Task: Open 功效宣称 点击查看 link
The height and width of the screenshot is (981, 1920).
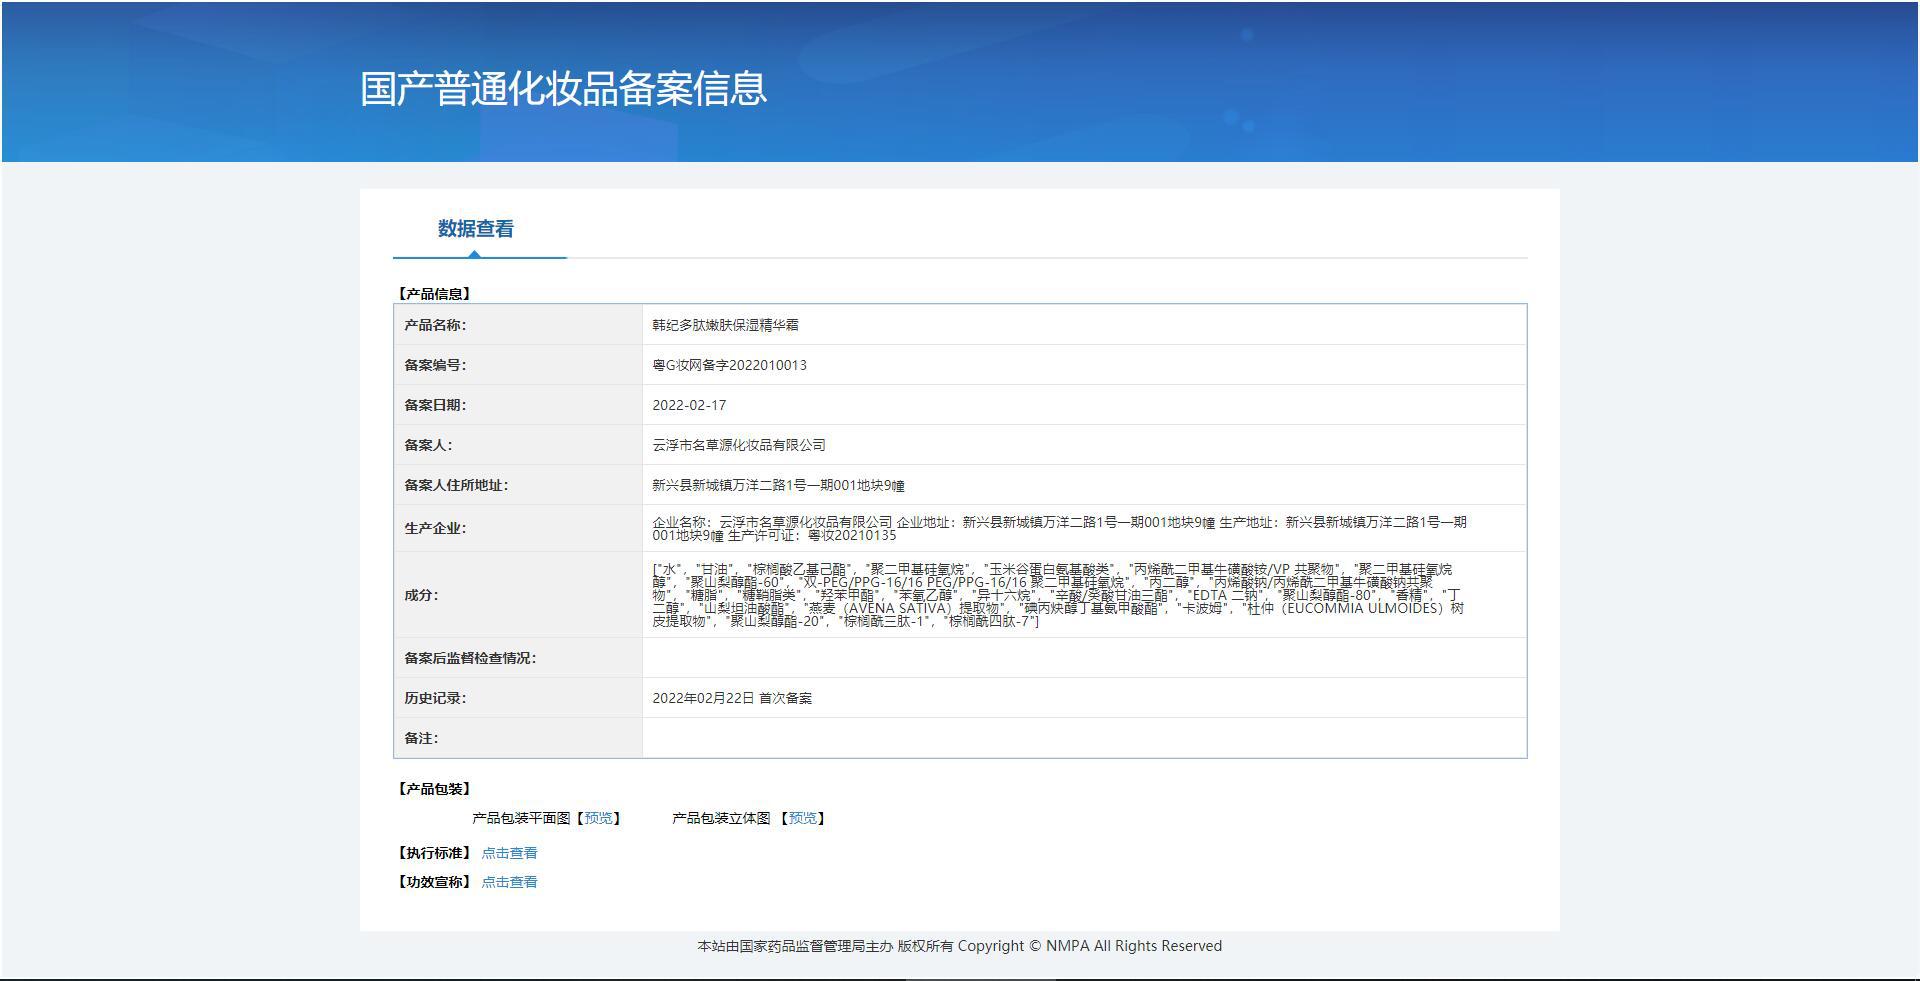Action: pos(510,882)
